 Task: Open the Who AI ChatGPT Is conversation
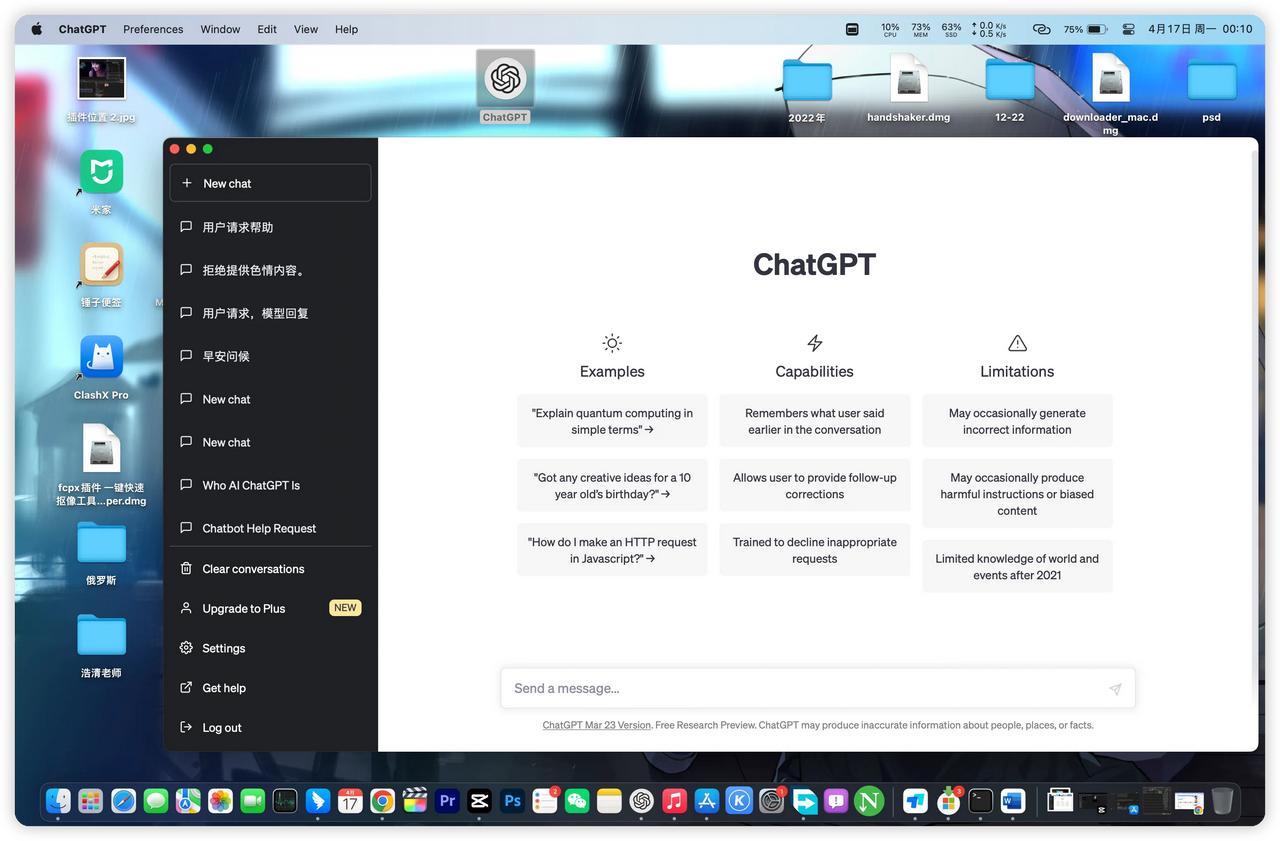pyautogui.click(x=270, y=485)
